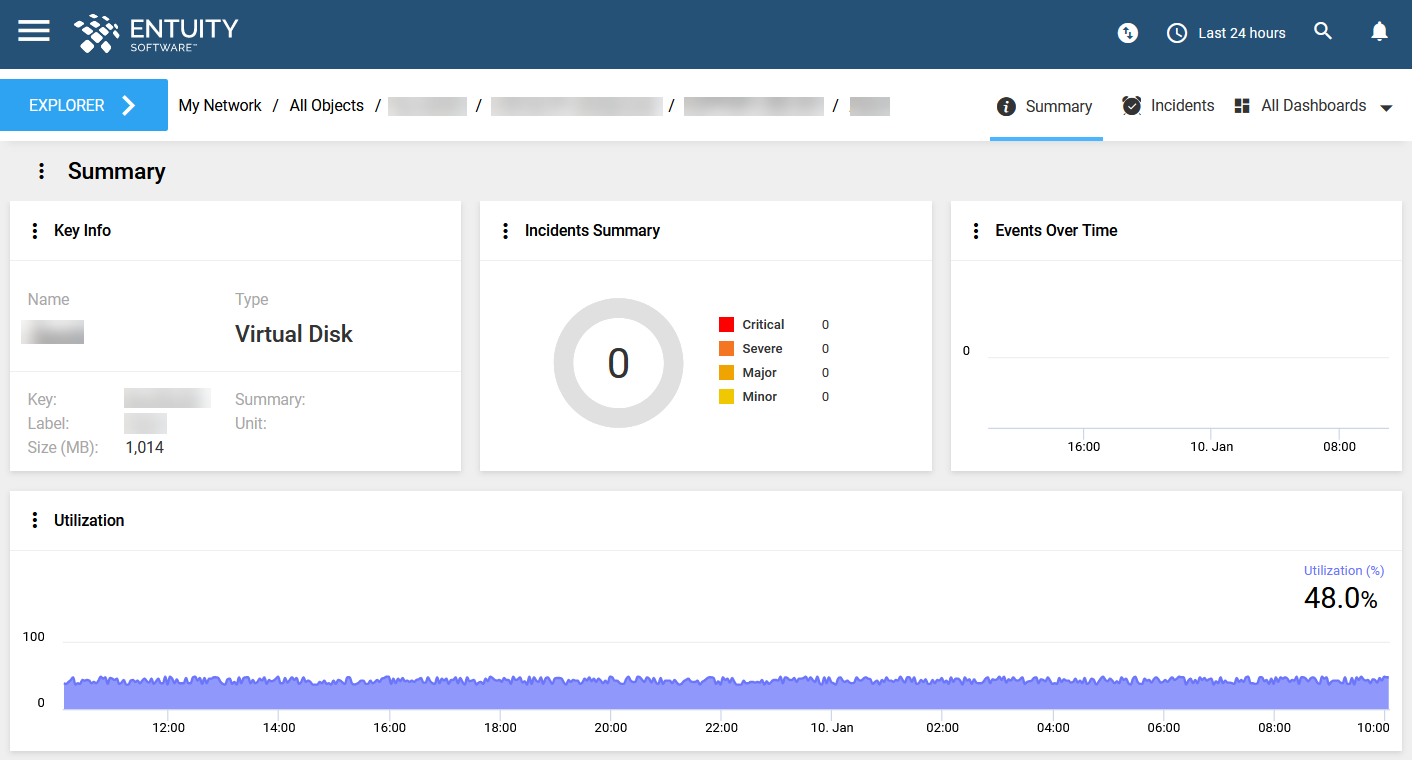Click the Key Info panel title
Image resolution: width=1412 pixels, height=760 pixels.
[x=82, y=230]
